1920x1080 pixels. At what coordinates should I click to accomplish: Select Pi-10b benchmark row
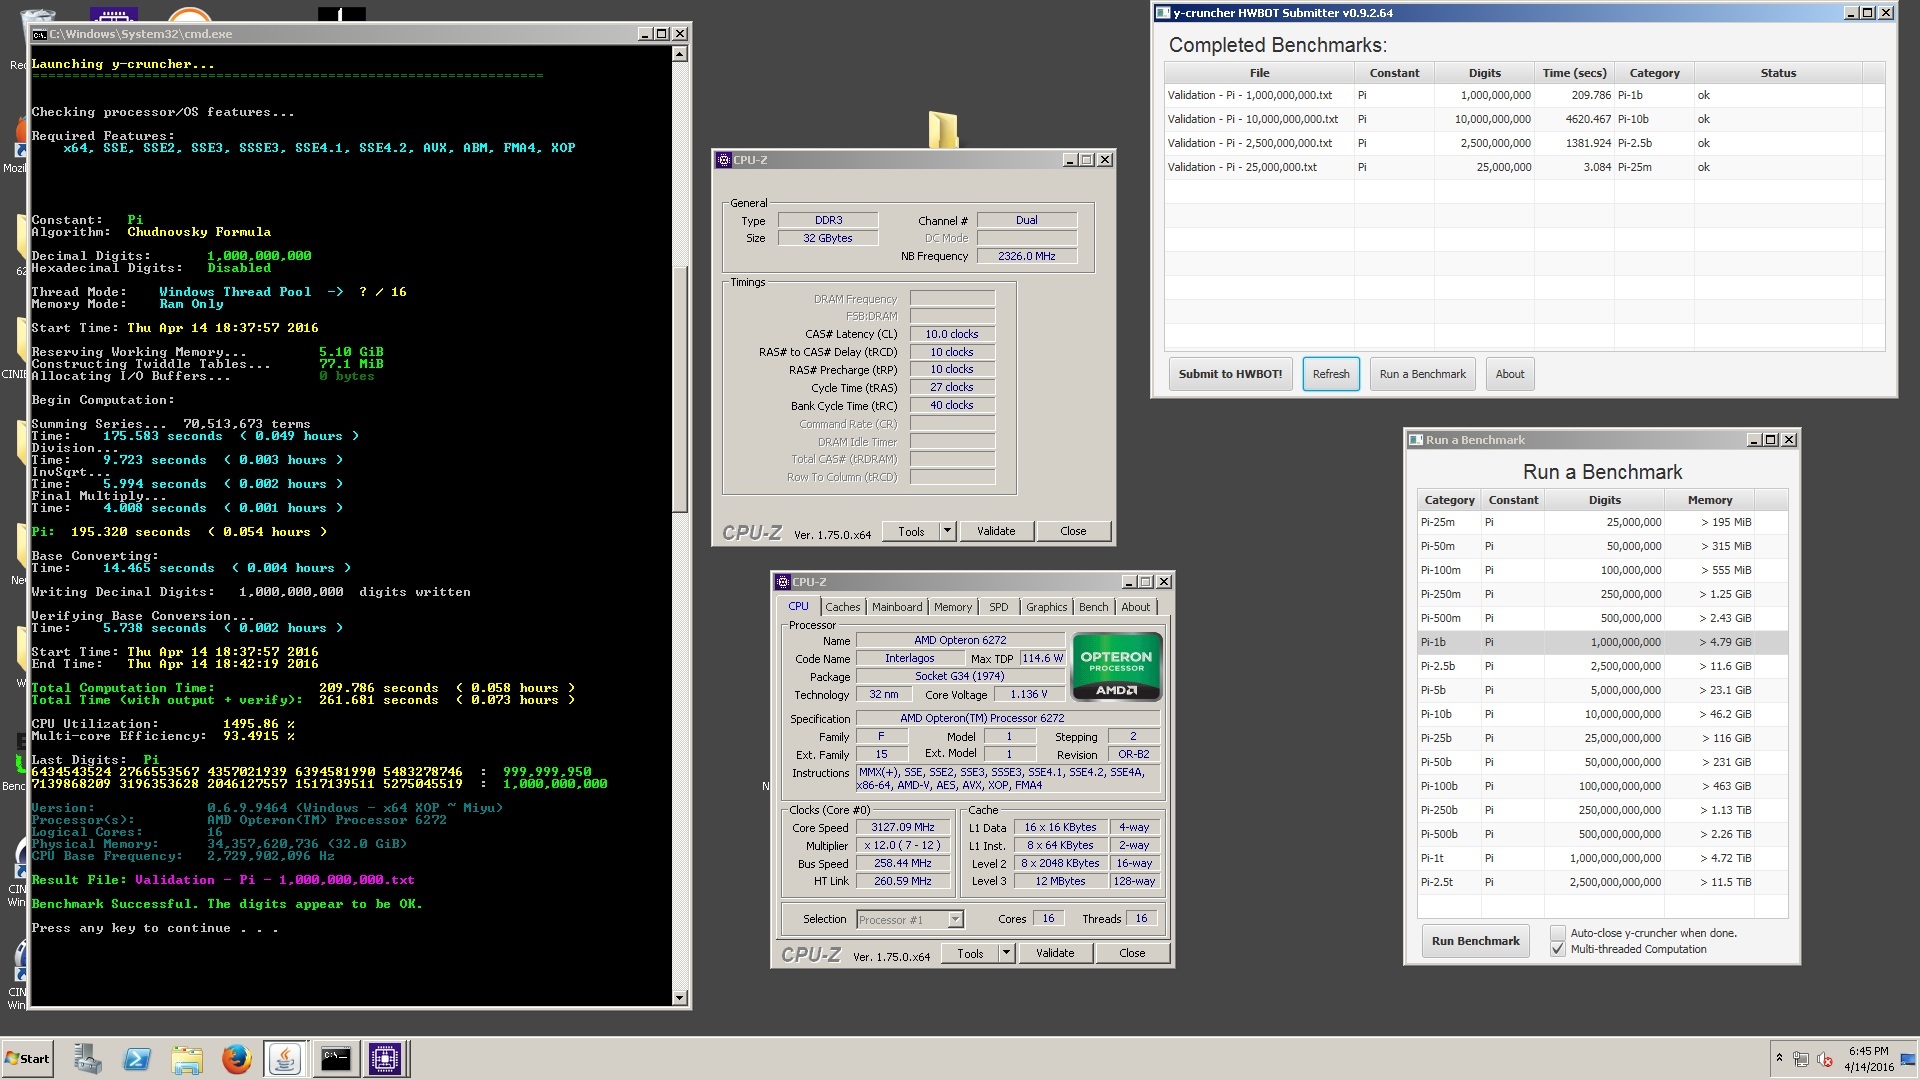pos(1602,714)
